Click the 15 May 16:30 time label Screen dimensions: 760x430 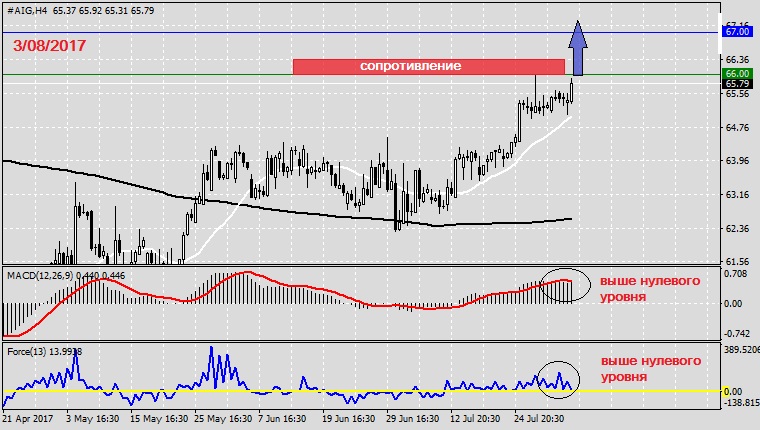click(x=159, y=418)
